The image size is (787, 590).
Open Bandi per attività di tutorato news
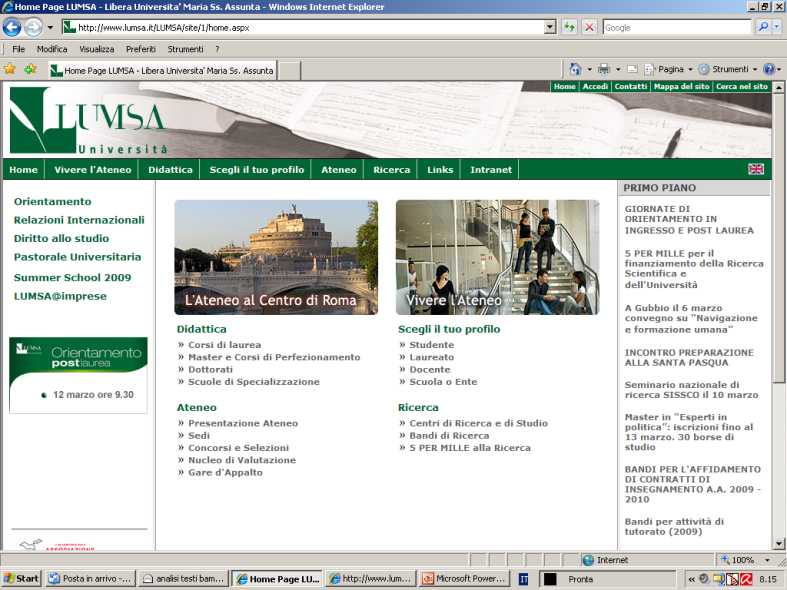point(674,526)
